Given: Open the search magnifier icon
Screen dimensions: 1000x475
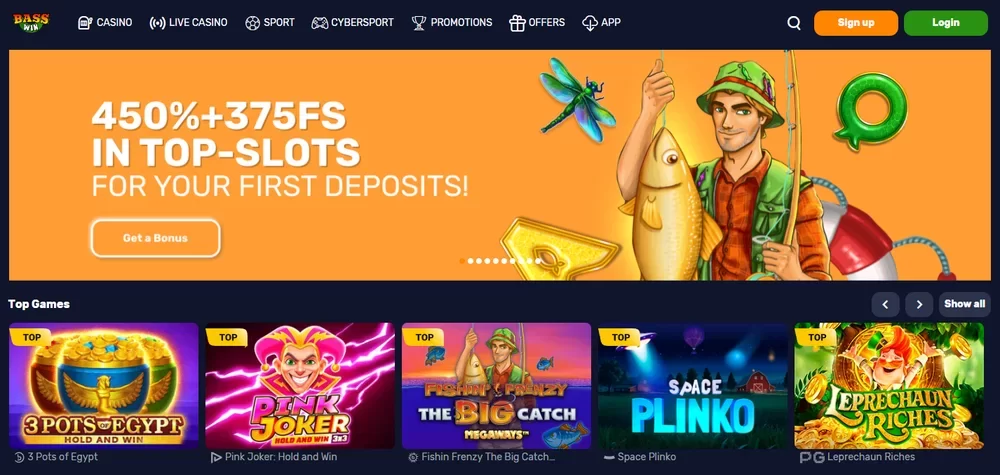Looking at the screenshot, I should (794, 23).
